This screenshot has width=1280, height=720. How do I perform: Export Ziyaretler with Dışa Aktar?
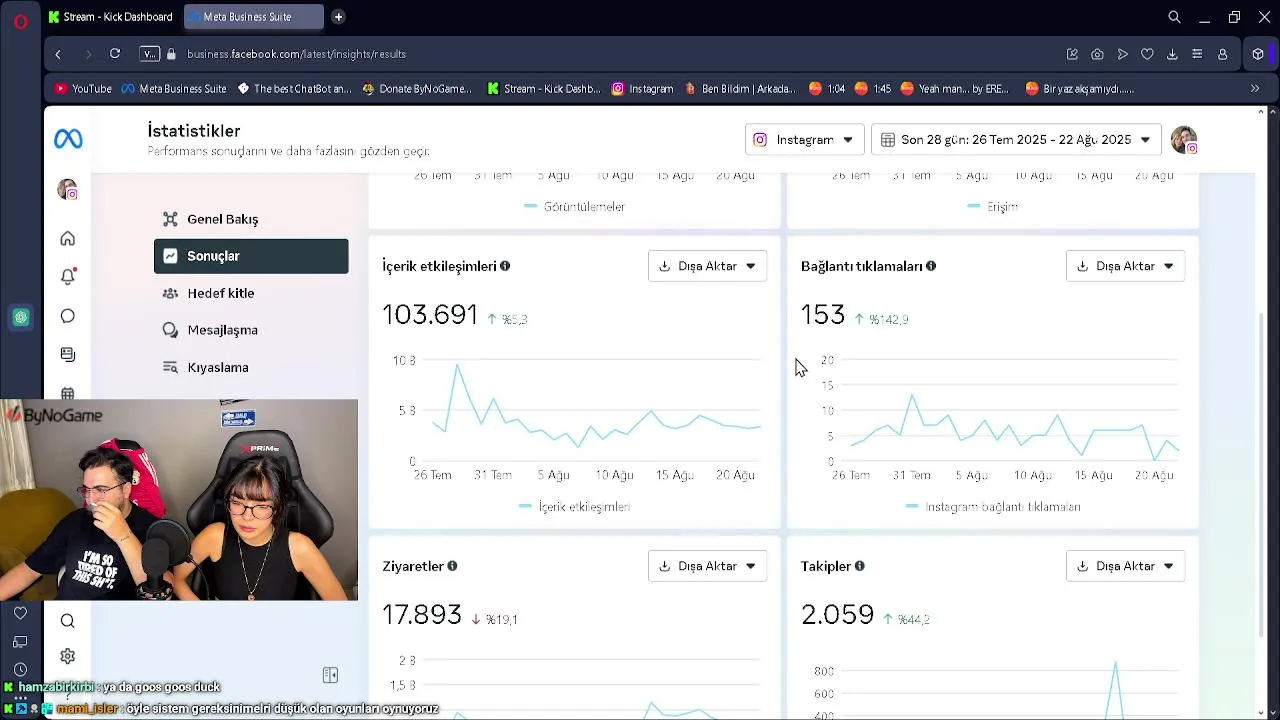[x=707, y=566]
